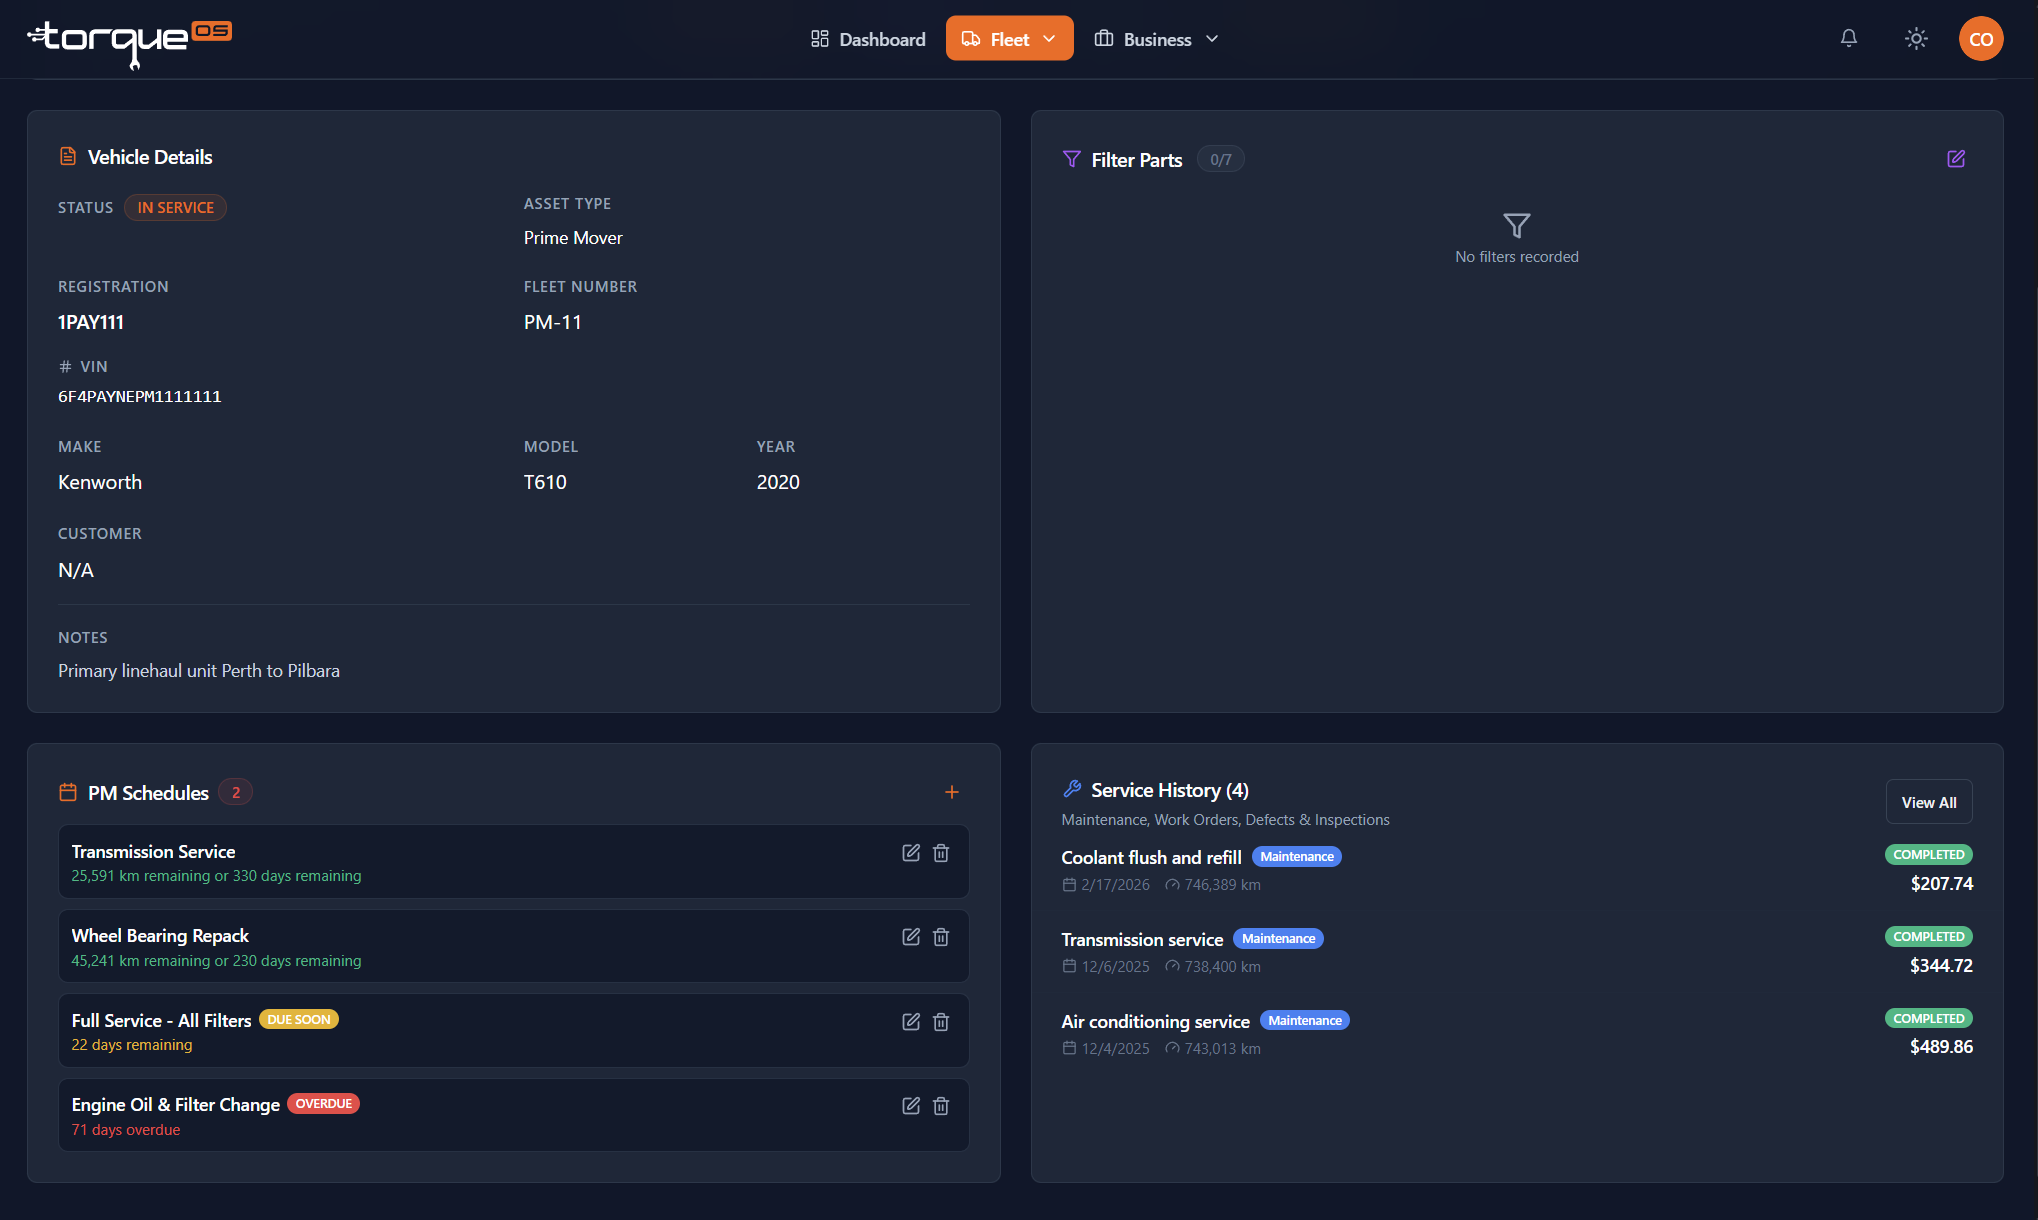
Task: Click the notes text Primary linehaul unit
Action: point(199,670)
